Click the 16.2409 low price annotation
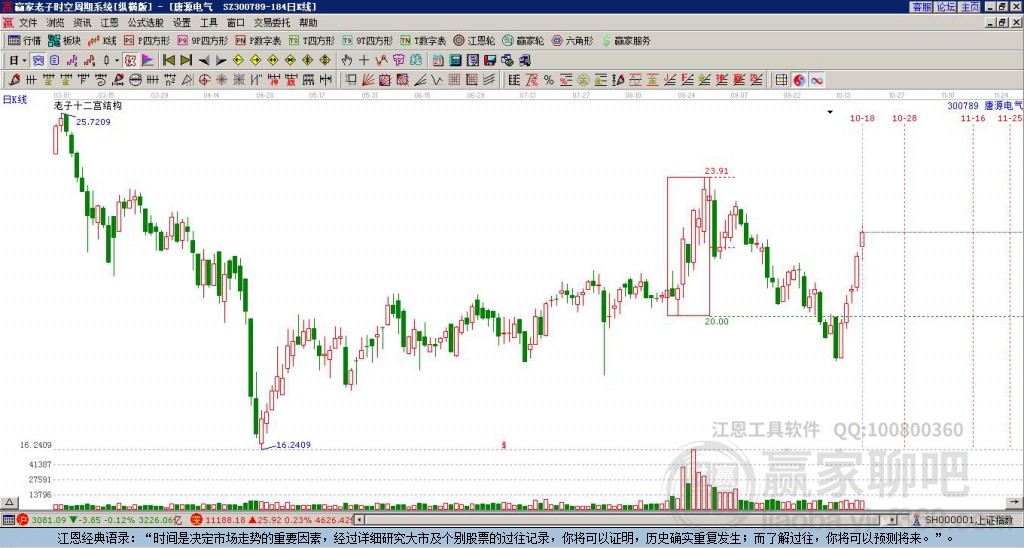 coord(293,445)
